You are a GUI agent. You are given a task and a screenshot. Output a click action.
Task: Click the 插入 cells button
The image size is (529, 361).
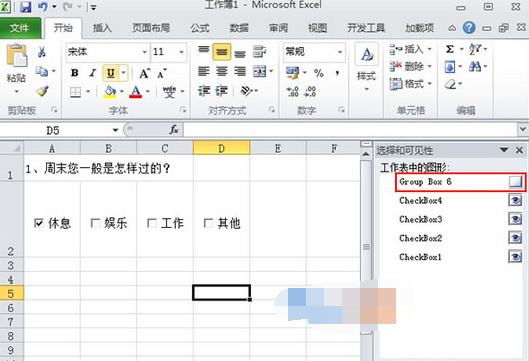point(411,50)
